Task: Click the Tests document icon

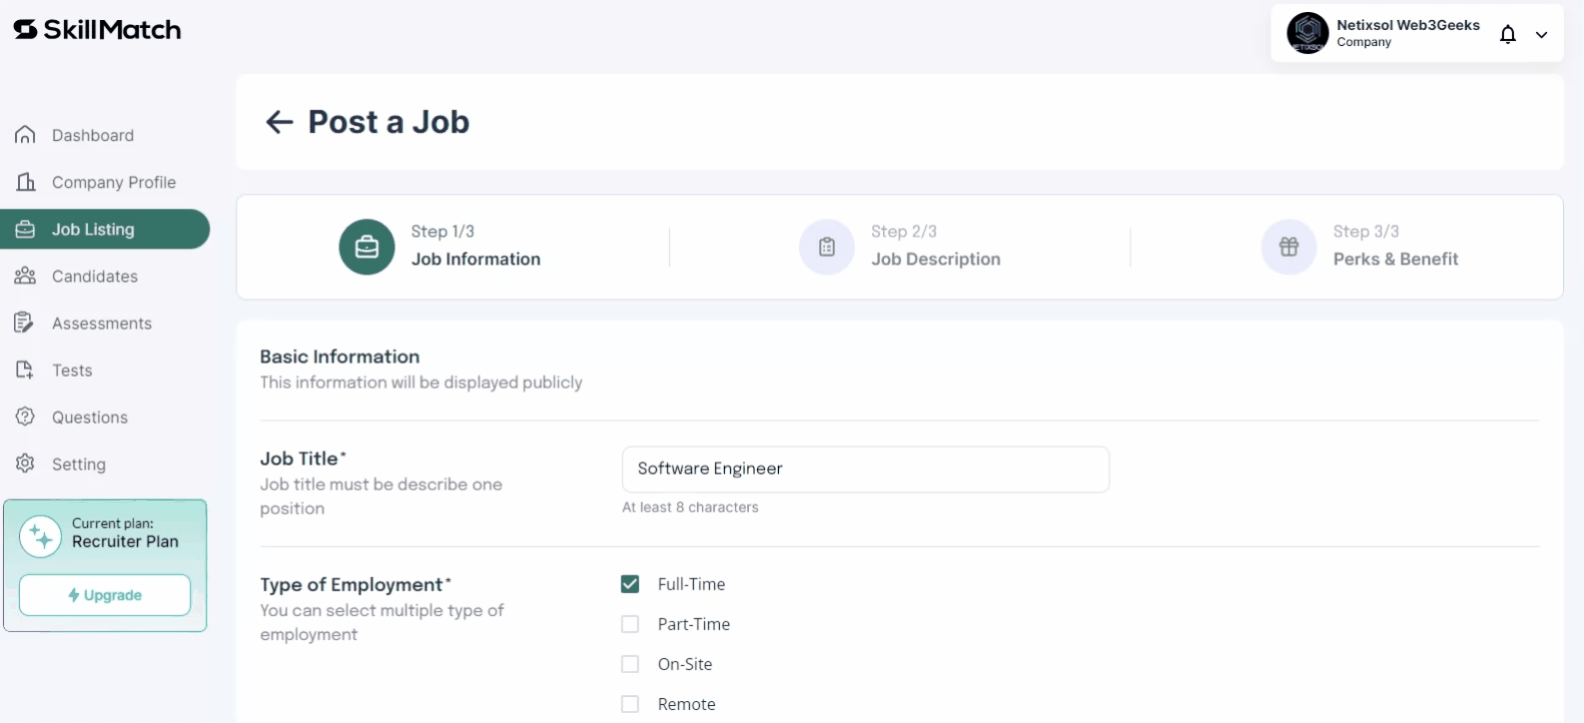Action: click(x=25, y=370)
